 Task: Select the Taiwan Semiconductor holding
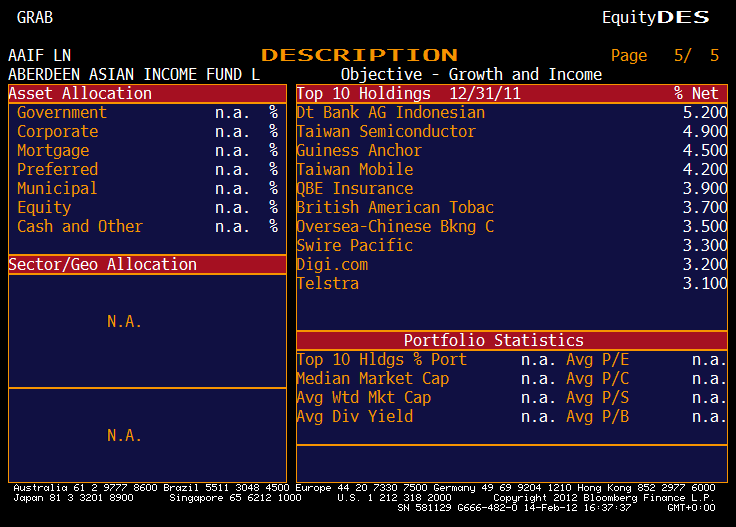click(386, 132)
